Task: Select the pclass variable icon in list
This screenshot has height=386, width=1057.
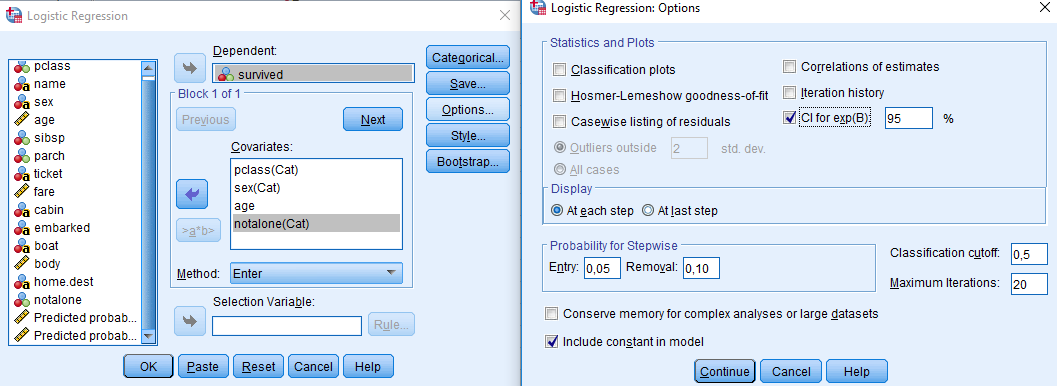Action: tap(23, 66)
